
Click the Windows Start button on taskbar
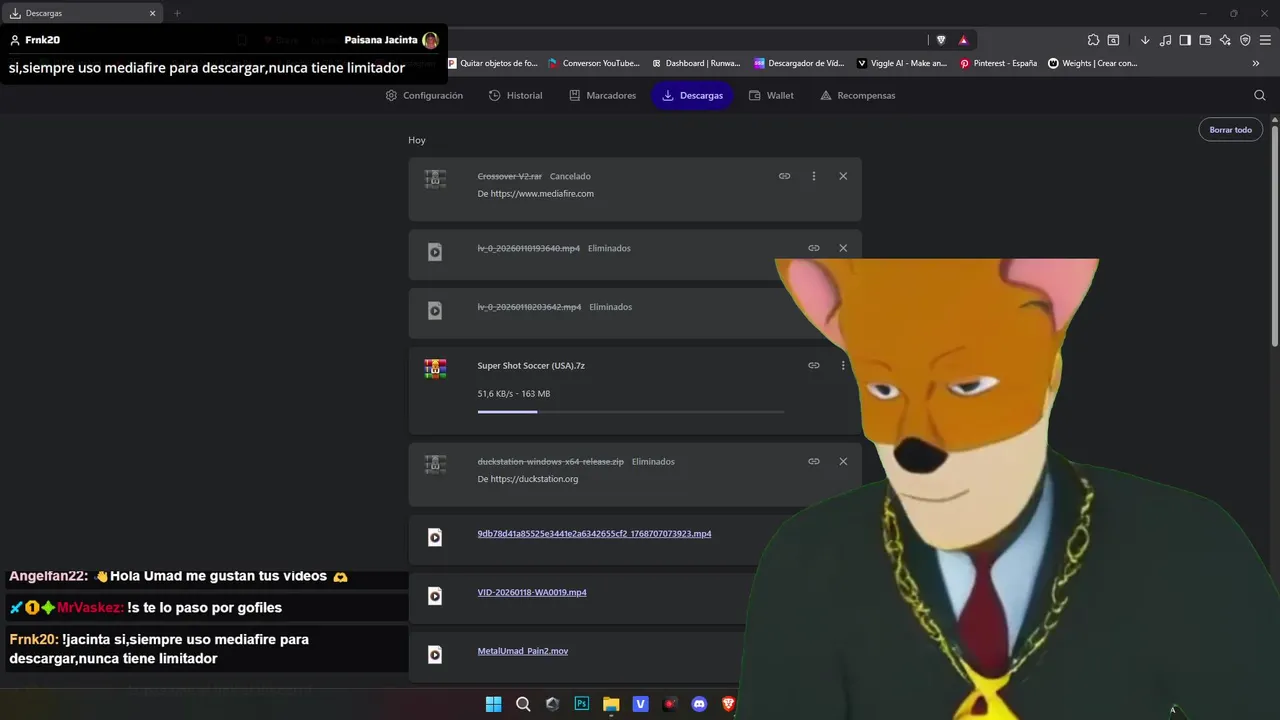tap(493, 704)
